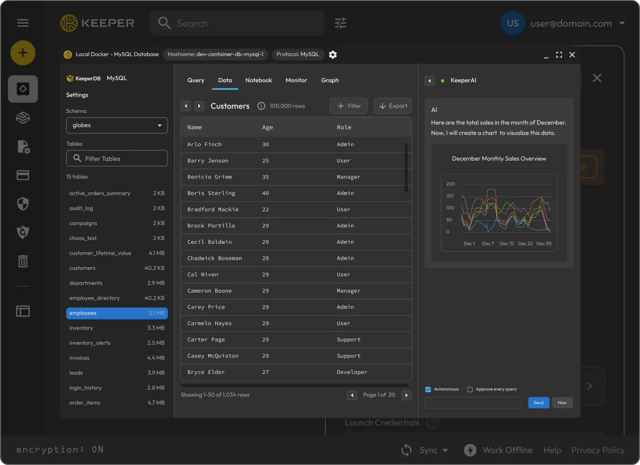The height and width of the screenshot is (465, 640).
Task: Switch to the Notebook tab
Action: [258, 80]
